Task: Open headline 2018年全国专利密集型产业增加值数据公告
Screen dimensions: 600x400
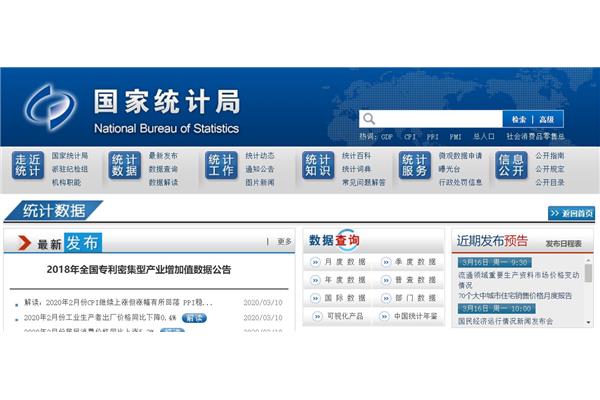Action: 139,269
